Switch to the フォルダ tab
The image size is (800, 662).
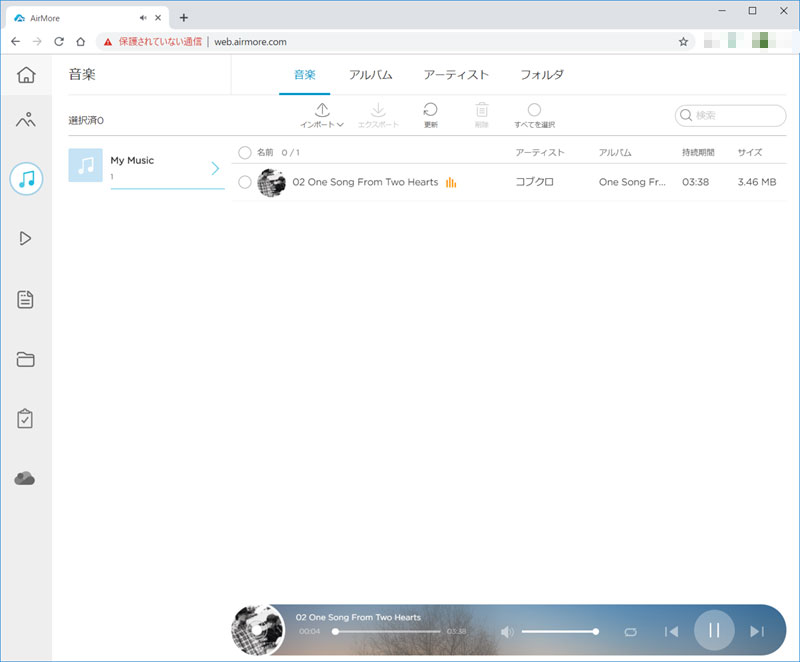pyautogui.click(x=542, y=75)
